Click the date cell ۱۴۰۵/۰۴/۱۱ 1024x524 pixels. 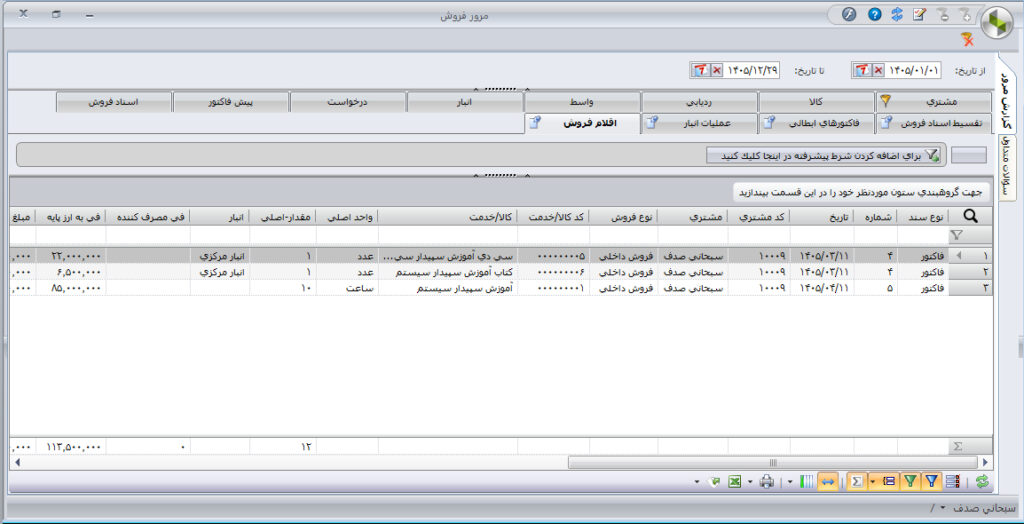tap(822, 288)
